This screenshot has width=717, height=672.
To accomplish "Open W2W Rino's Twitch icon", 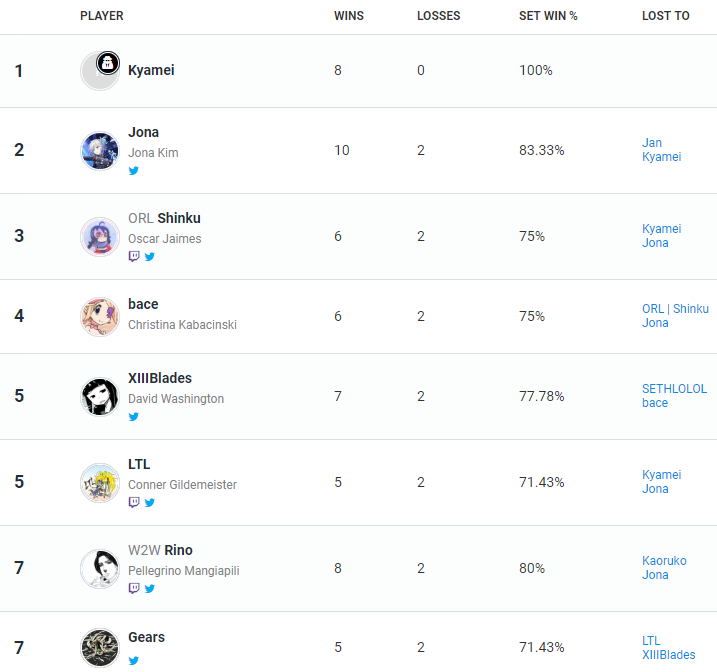I will point(134,588).
